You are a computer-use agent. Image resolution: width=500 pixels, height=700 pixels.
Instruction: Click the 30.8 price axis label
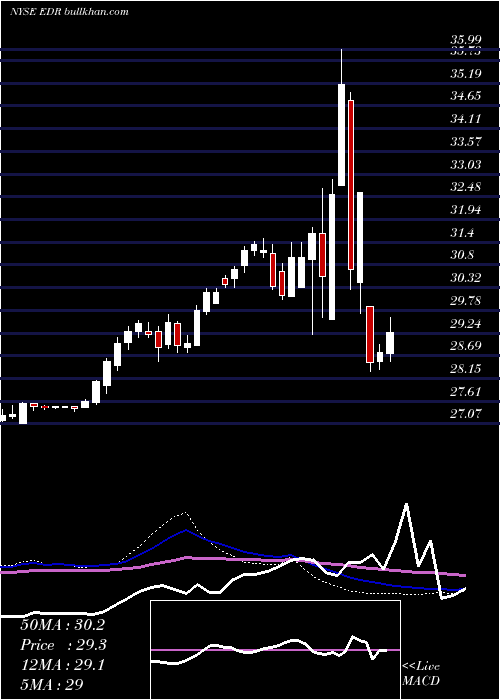coord(462,255)
